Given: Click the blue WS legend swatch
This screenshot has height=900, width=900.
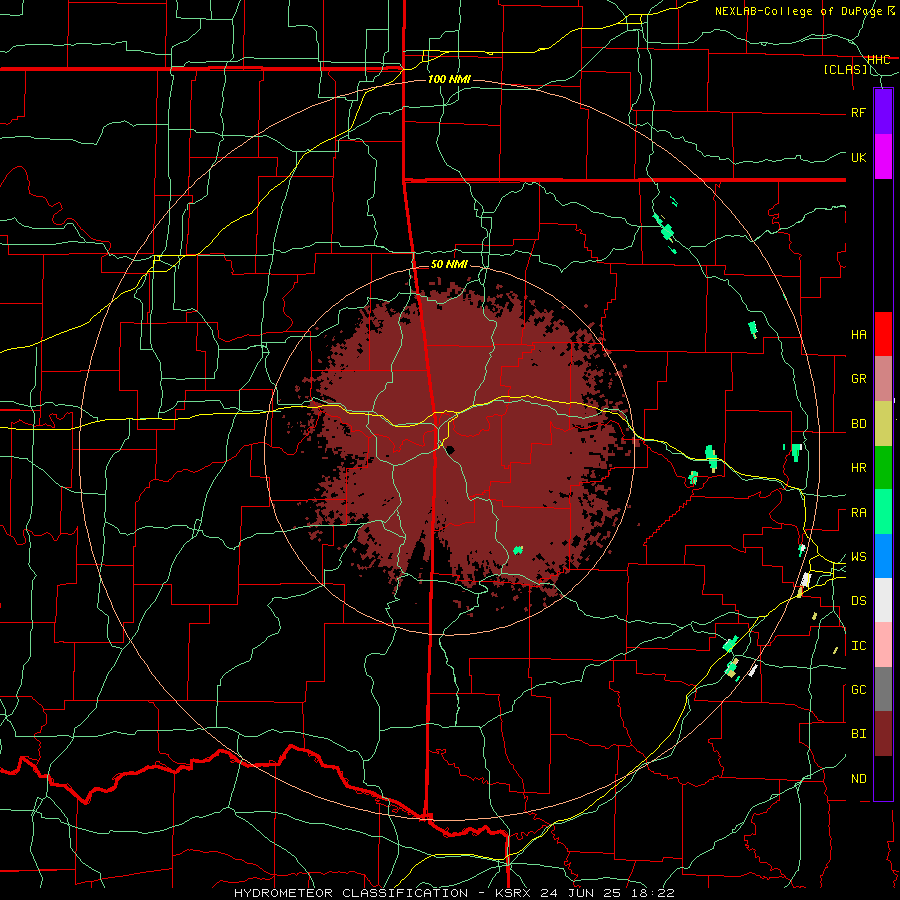Looking at the screenshot, I should tap(883, 556).
